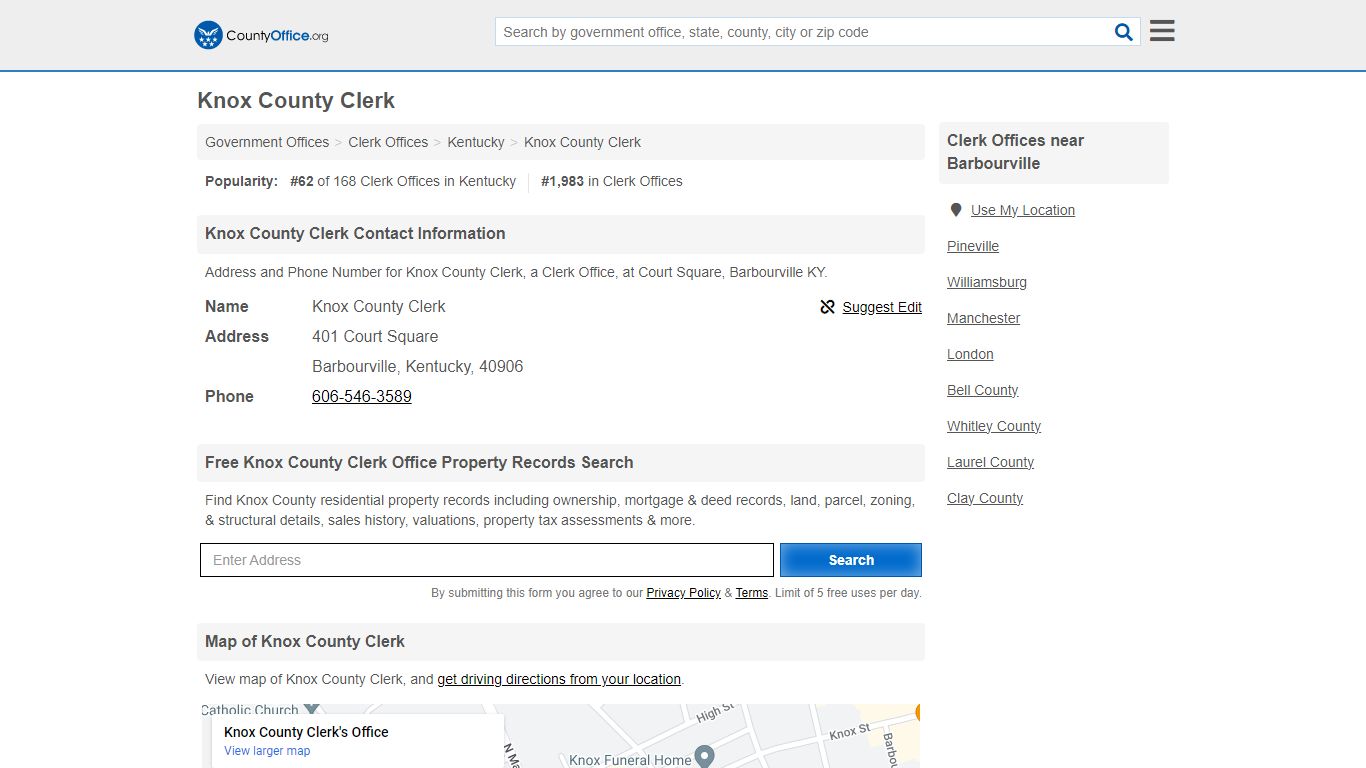Image resolution: width=1366 pixels, height=768 pixels.
Task: Open Clerk Offices breadcrumb
Action: [388, 142]
